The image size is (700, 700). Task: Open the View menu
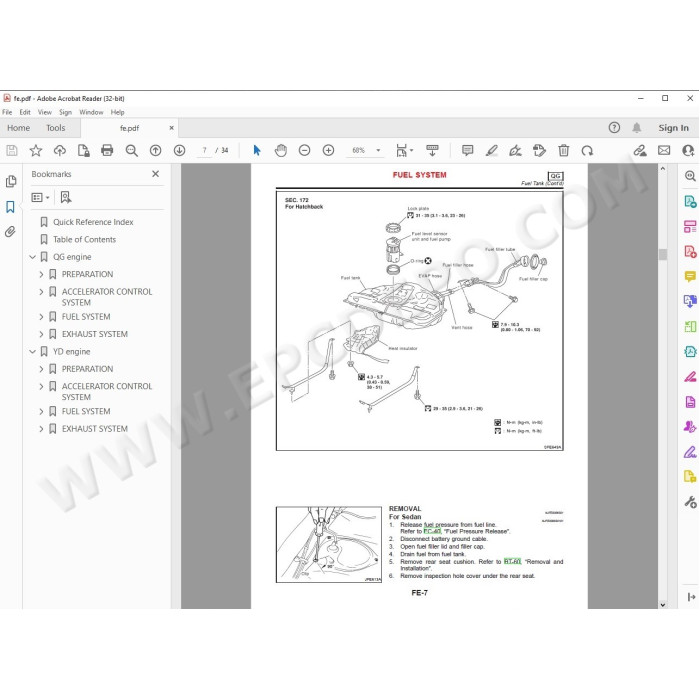coord(45,112)
